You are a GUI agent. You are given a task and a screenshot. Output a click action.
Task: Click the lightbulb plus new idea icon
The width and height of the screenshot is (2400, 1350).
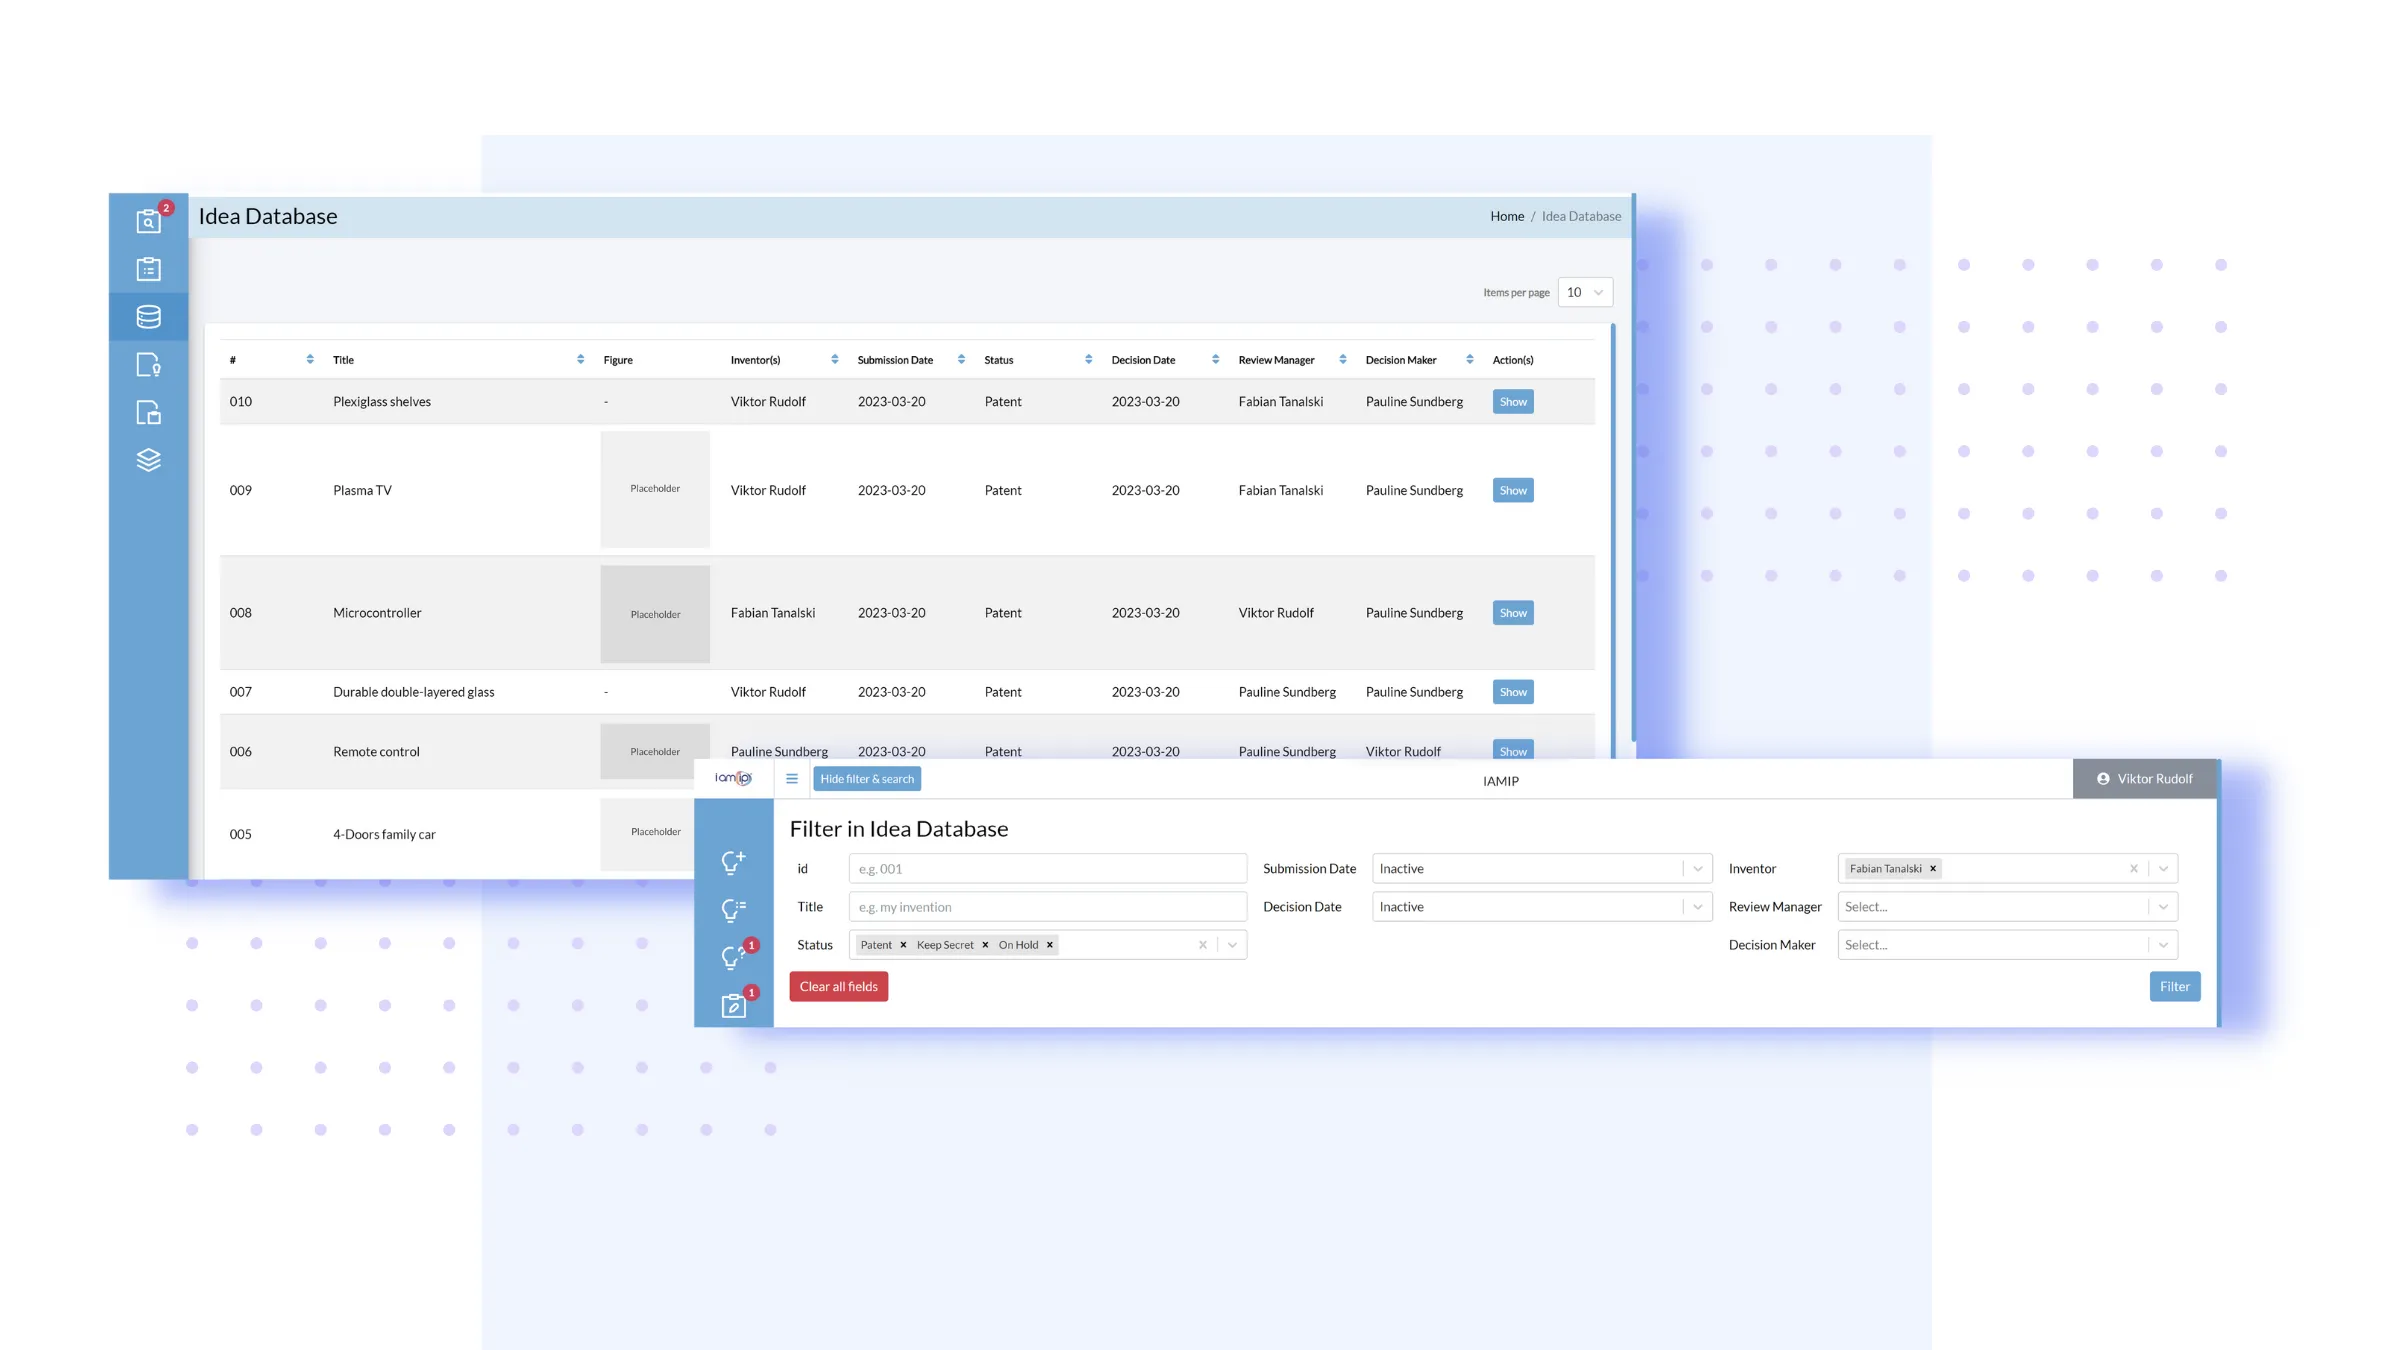[733, 862]
